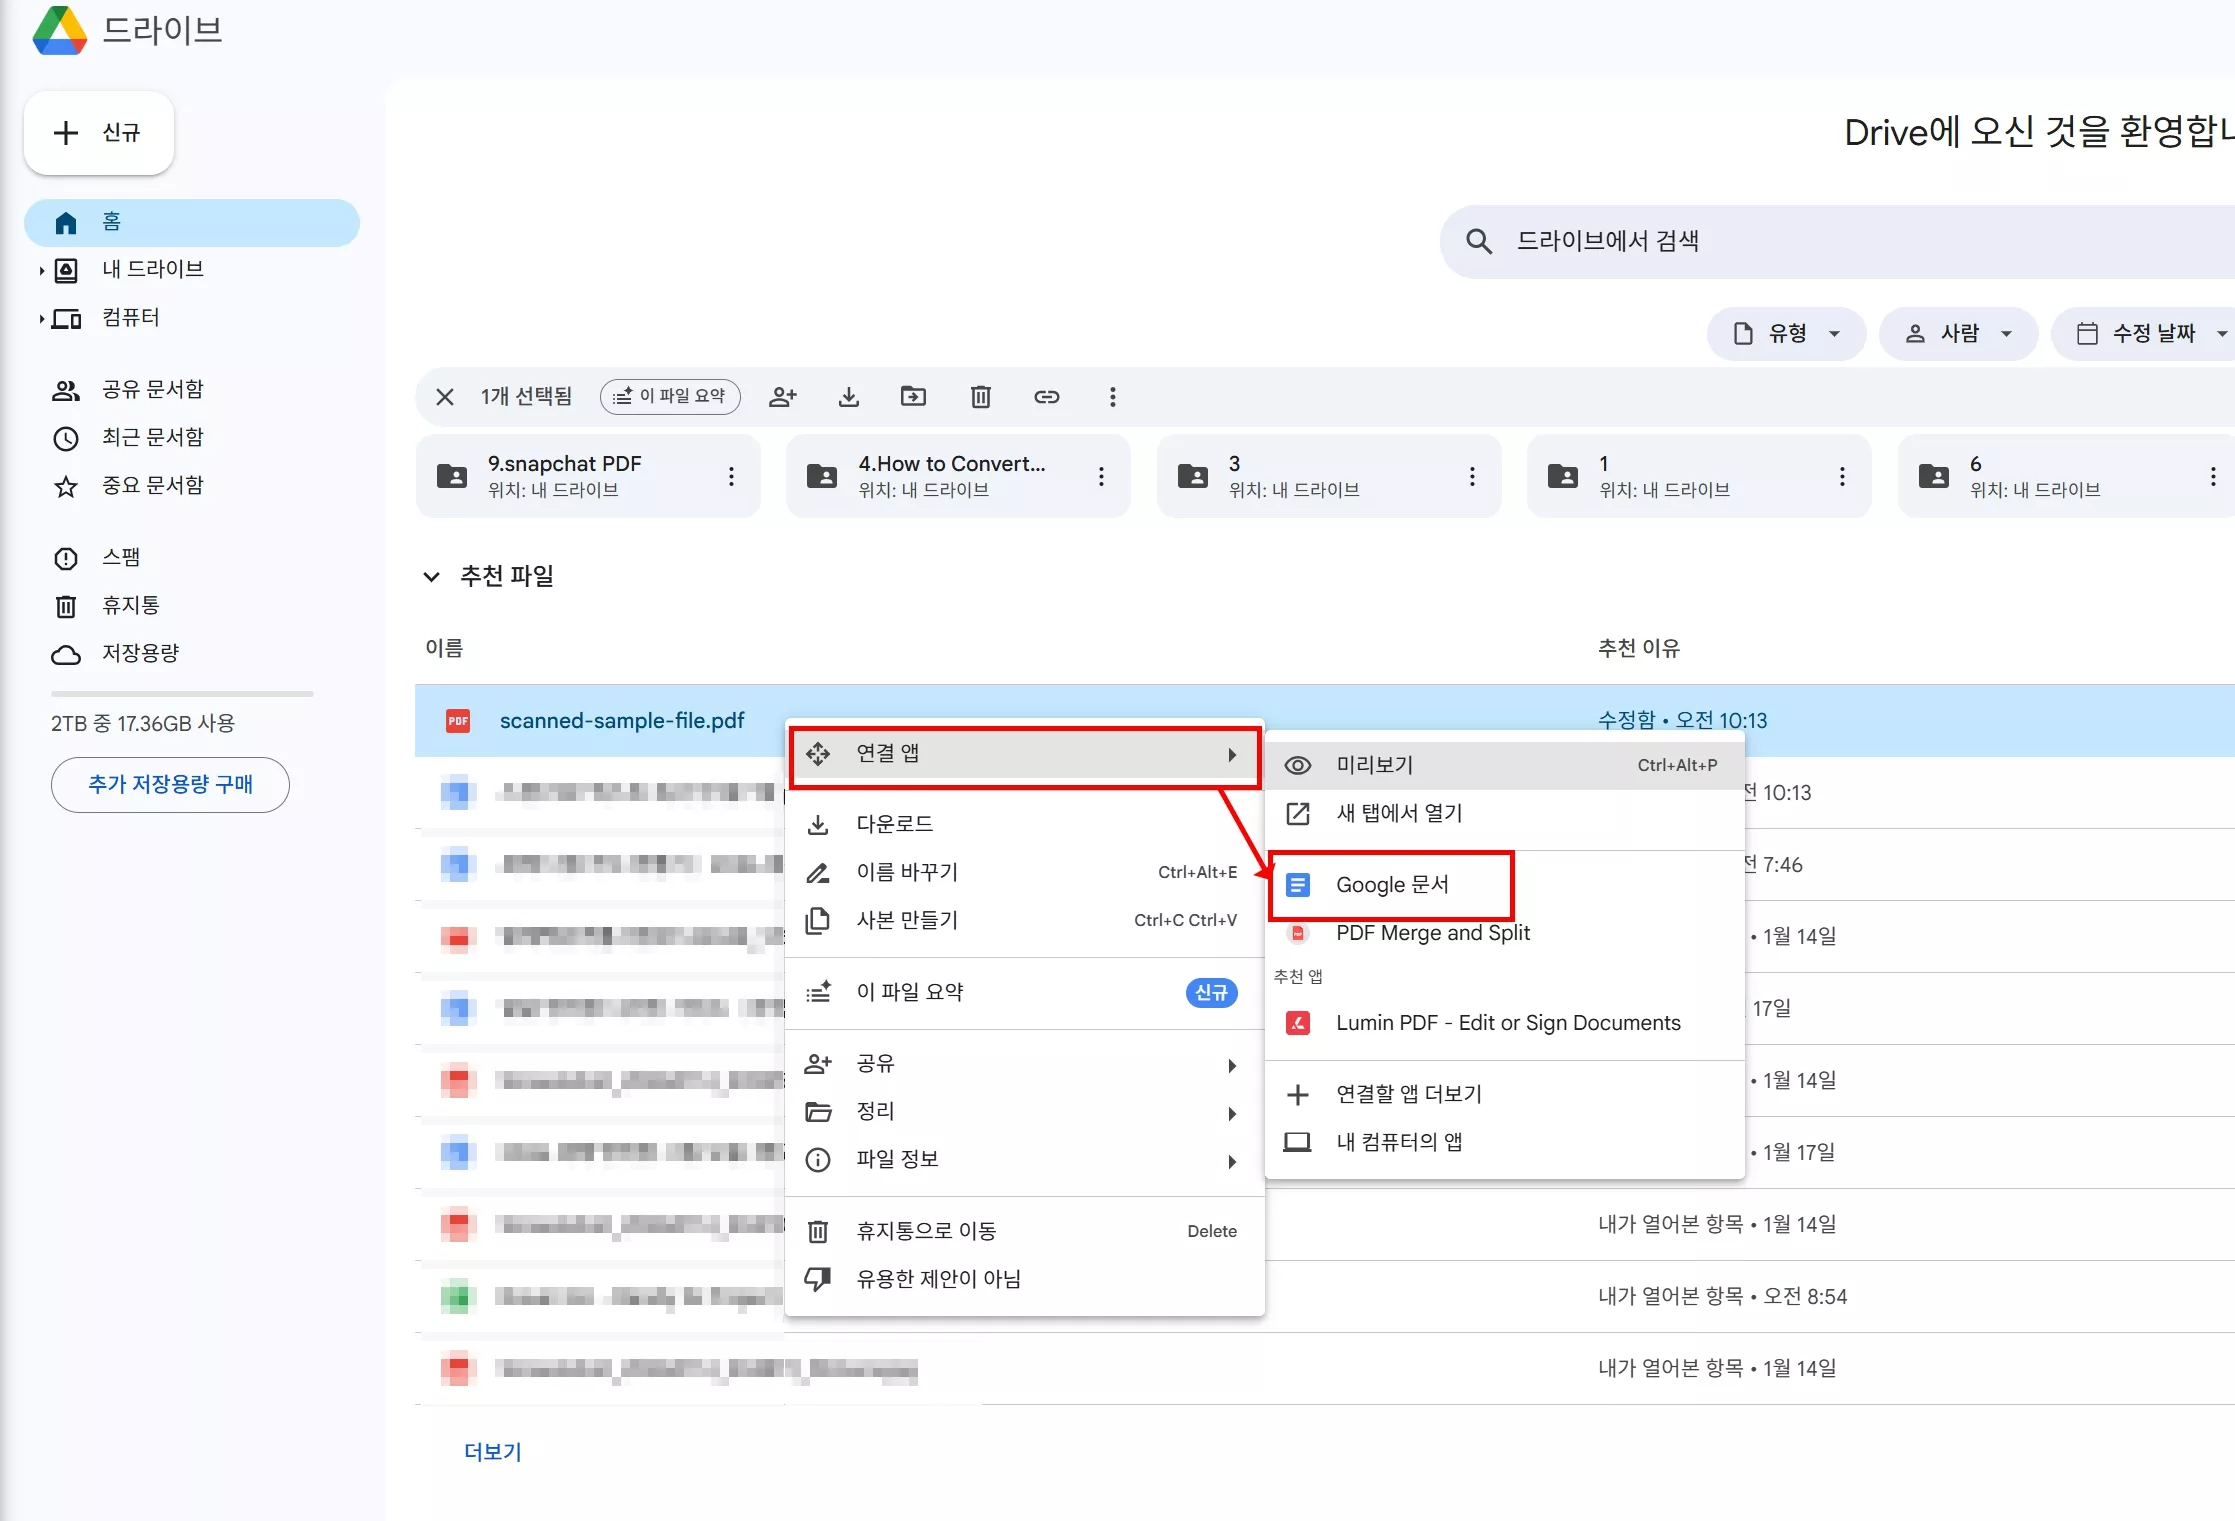This screenshot has width=2235, height=1521.
Task: Click the 미리보기 menu item
Action: pos(1374,765)
